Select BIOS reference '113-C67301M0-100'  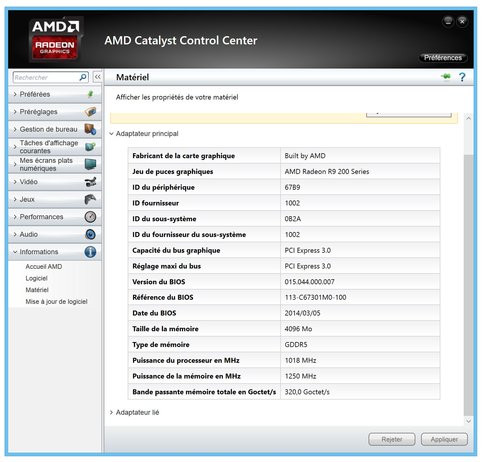(x=315, y=297)
